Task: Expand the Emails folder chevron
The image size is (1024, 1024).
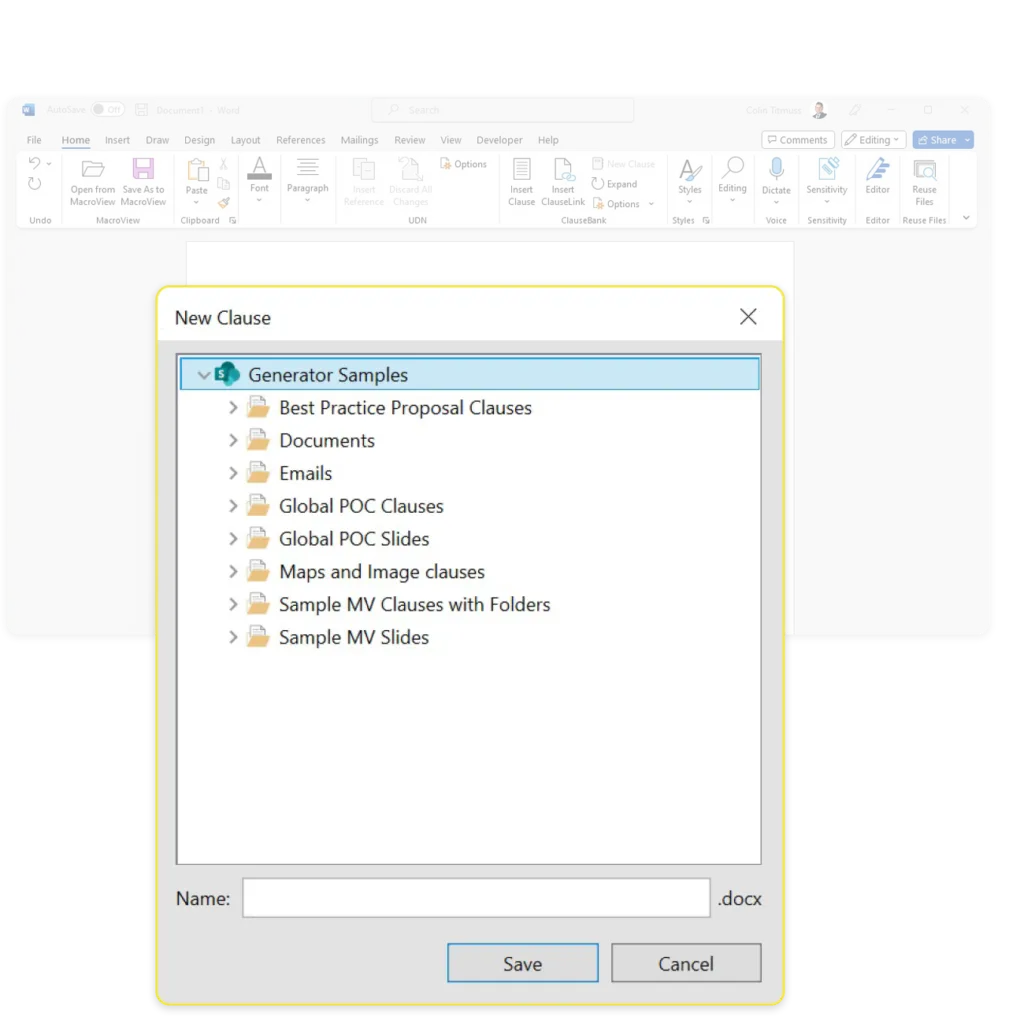Action: 233,473
